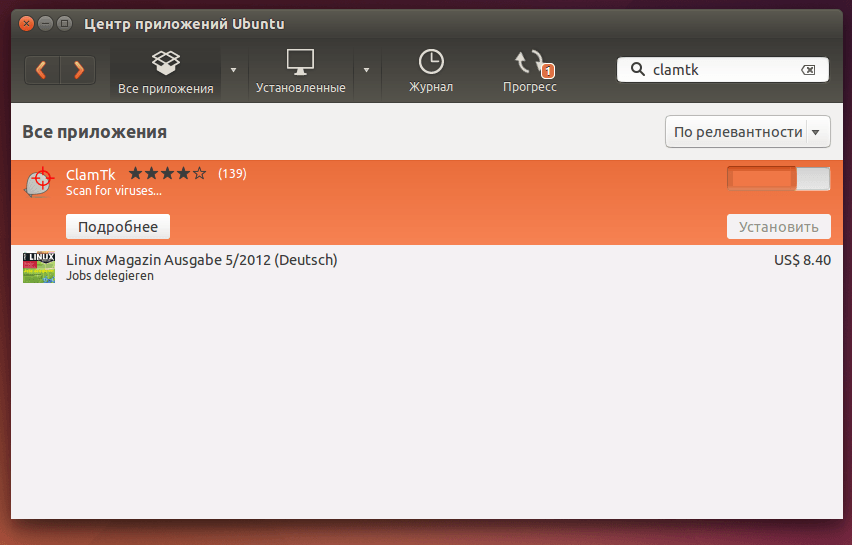852x545 pixels.
Task: Click the (139) reviews count
Action: coord(232,173)
